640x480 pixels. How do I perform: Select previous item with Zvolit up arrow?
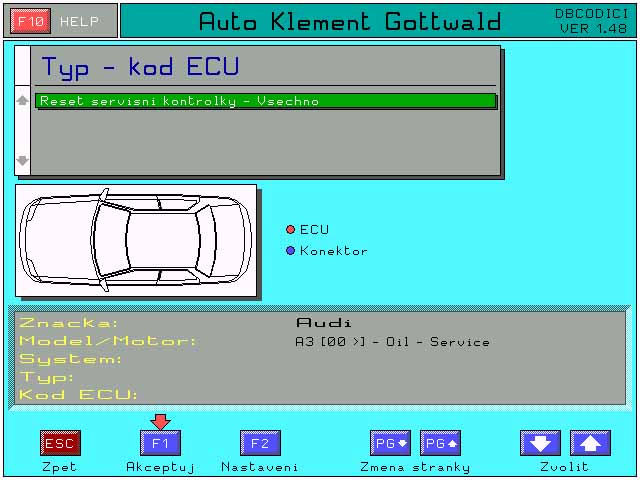coord(590,443)
